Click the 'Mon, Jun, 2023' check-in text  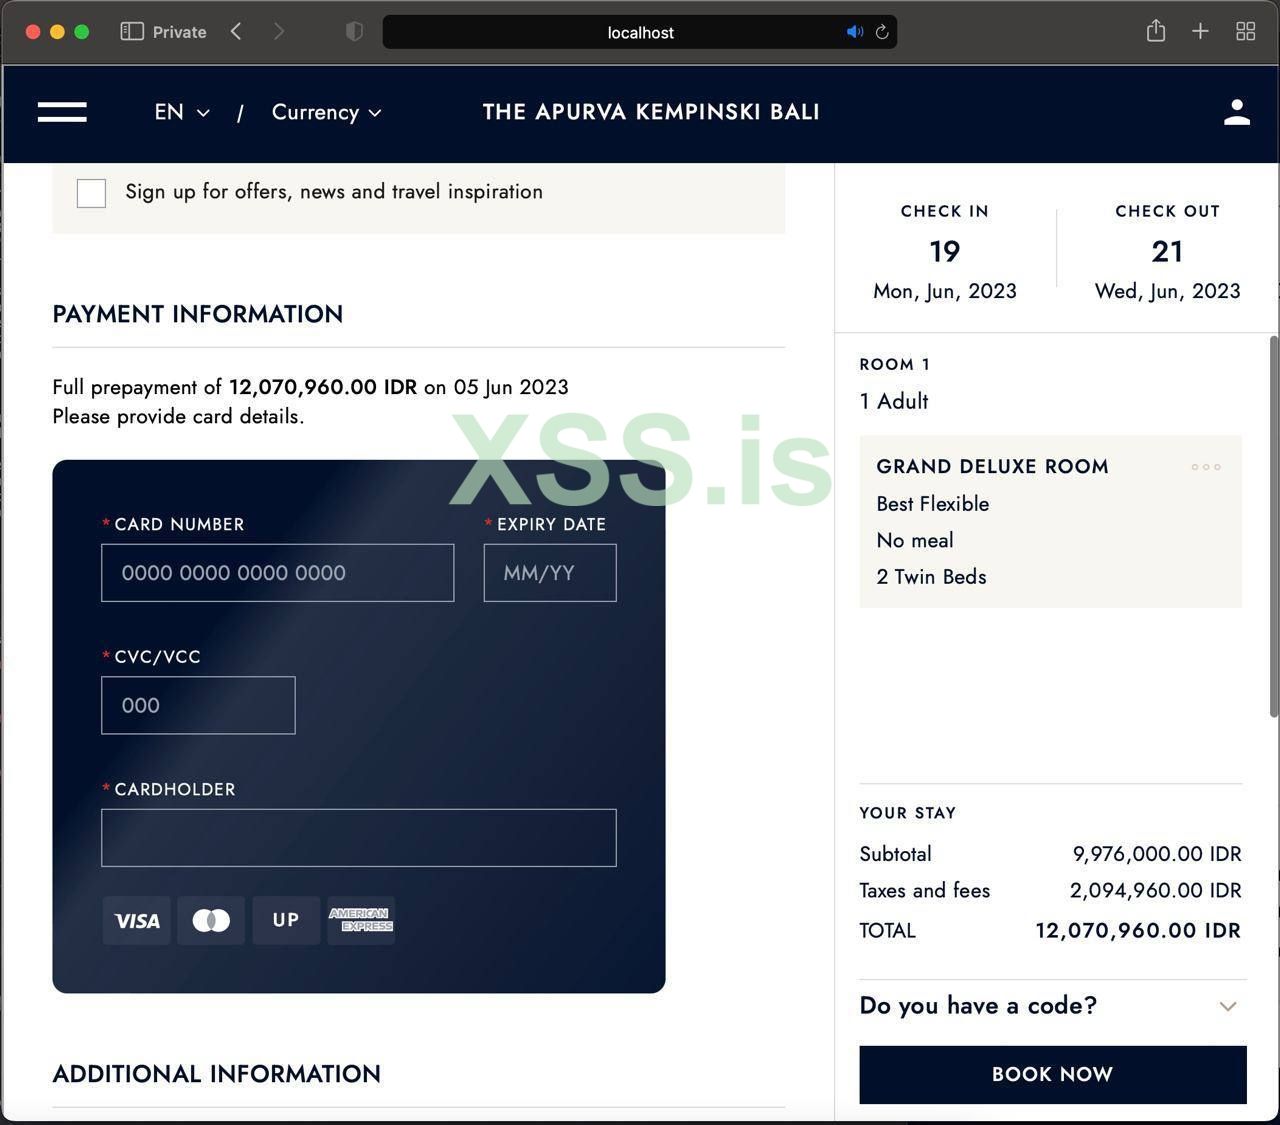(x=945, y=291)
